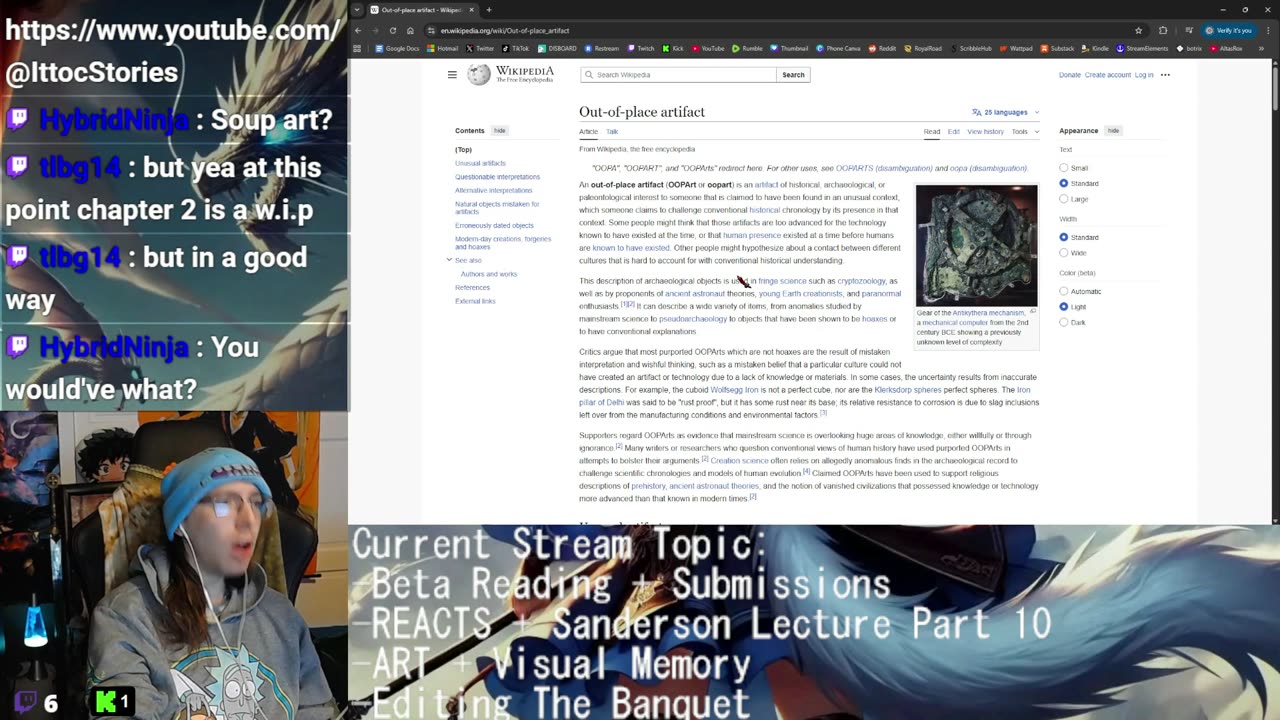
Task: Jump to Questionable interpretations section
Action: click(497, 177)
